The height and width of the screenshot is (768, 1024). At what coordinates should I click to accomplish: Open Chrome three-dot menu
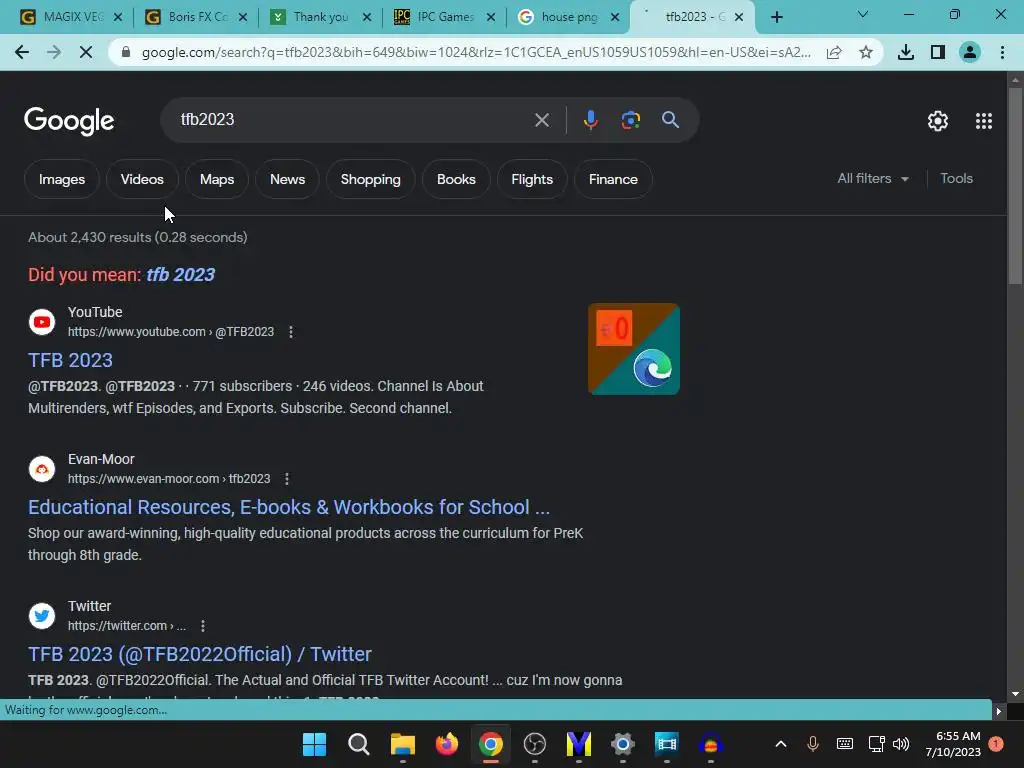(x=1002, y=52)
